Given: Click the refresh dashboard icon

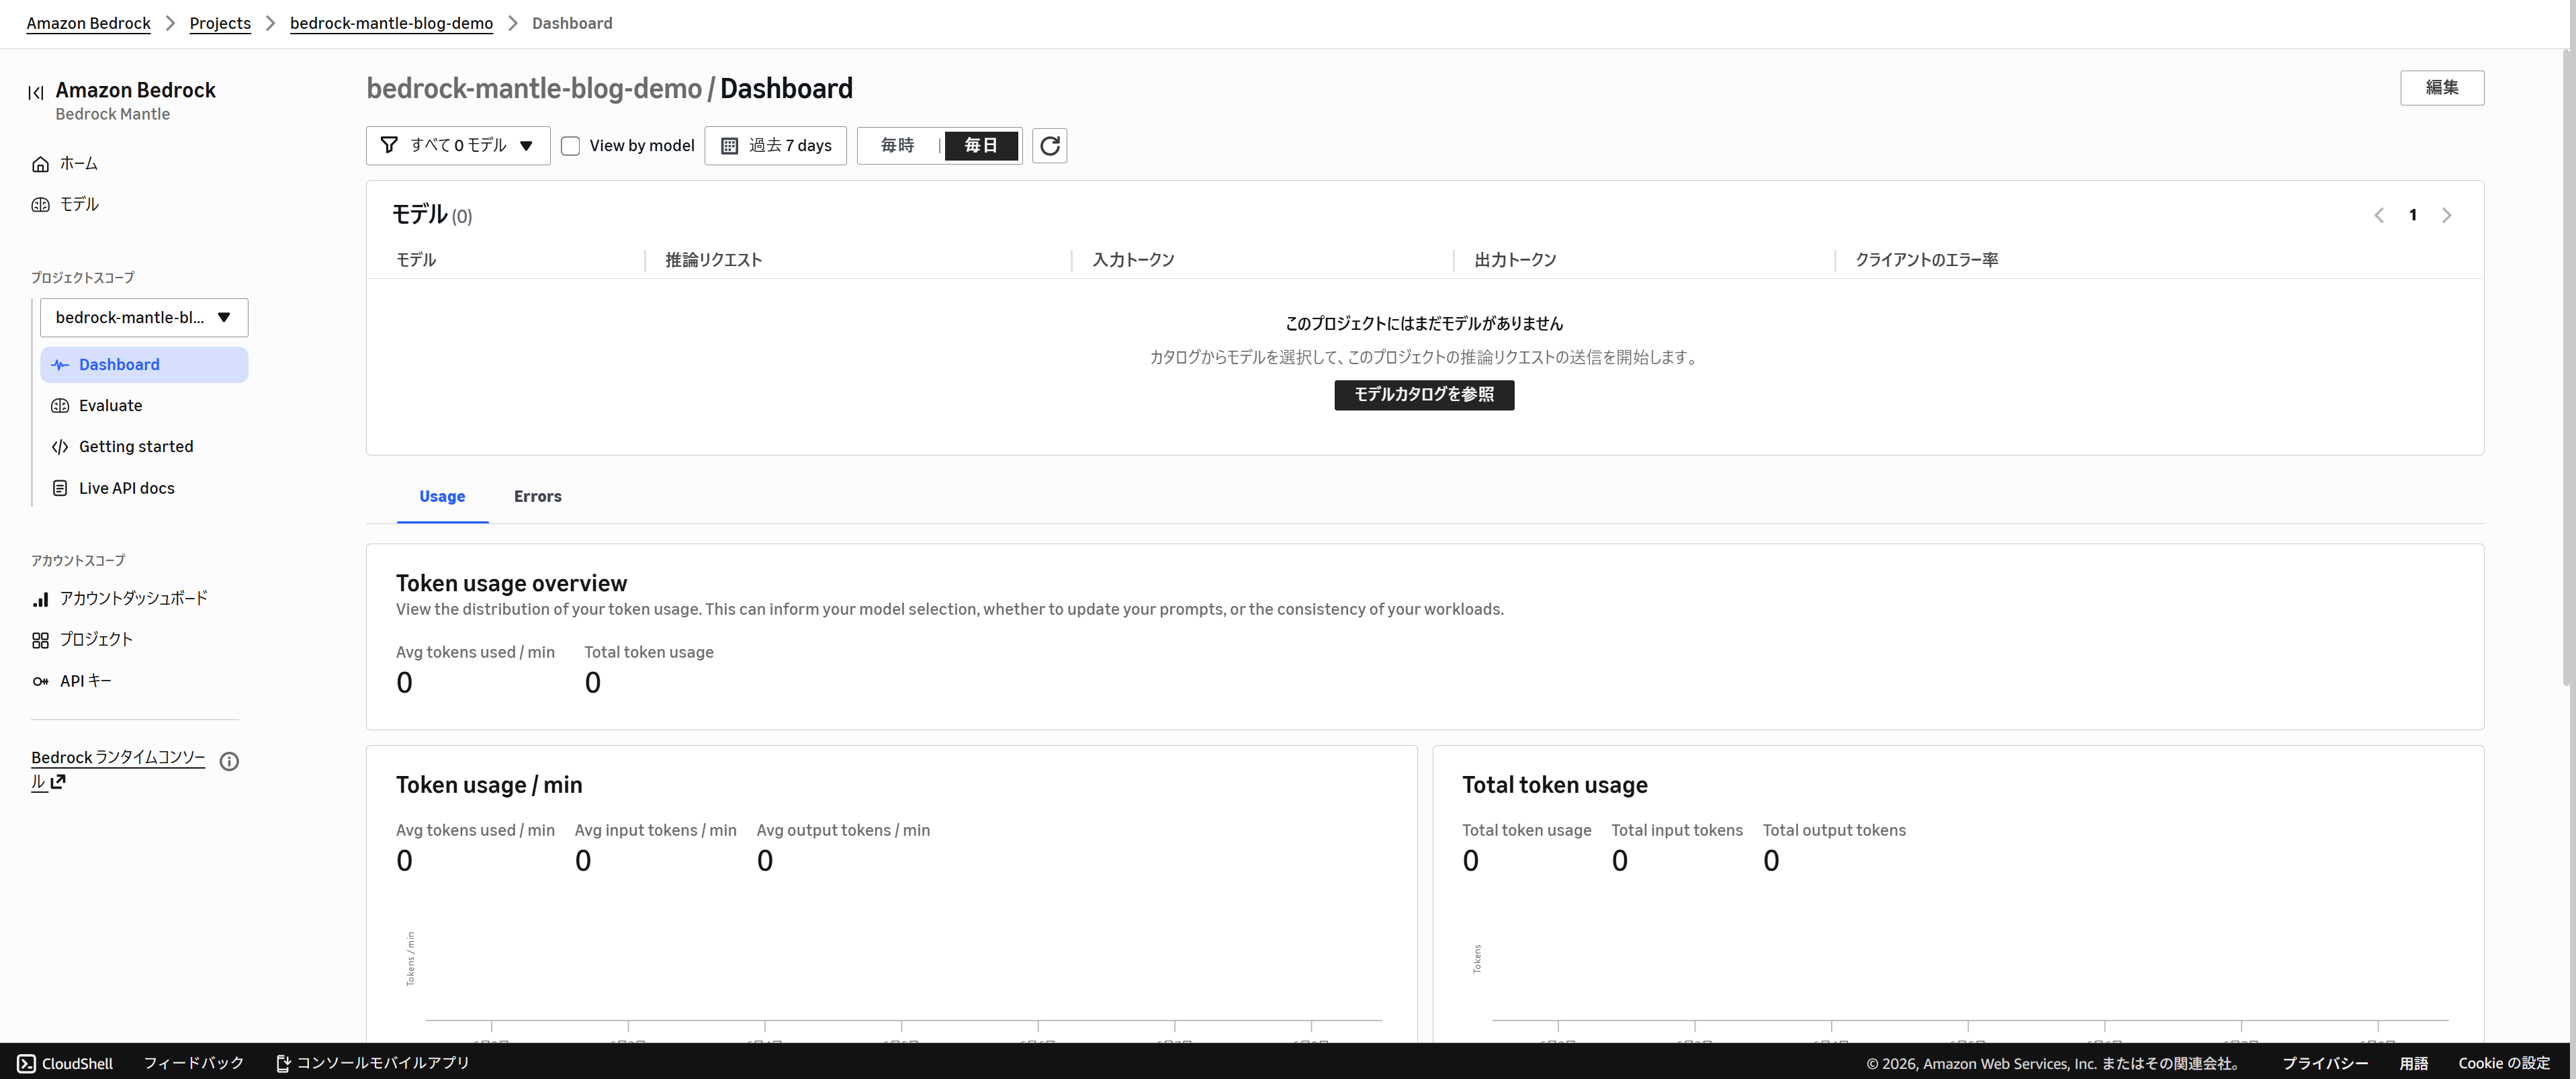Looking at the screenshot, I should click(1049, 146).
